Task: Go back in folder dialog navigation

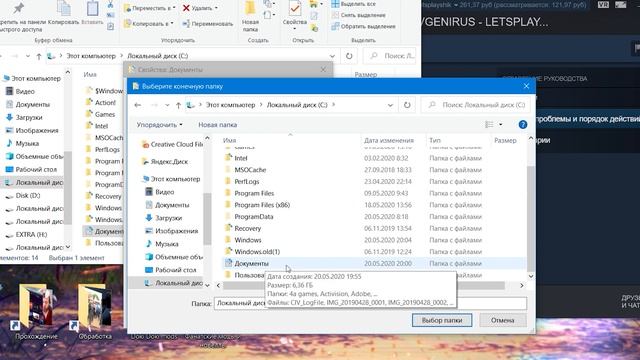Action: point(138,105)
